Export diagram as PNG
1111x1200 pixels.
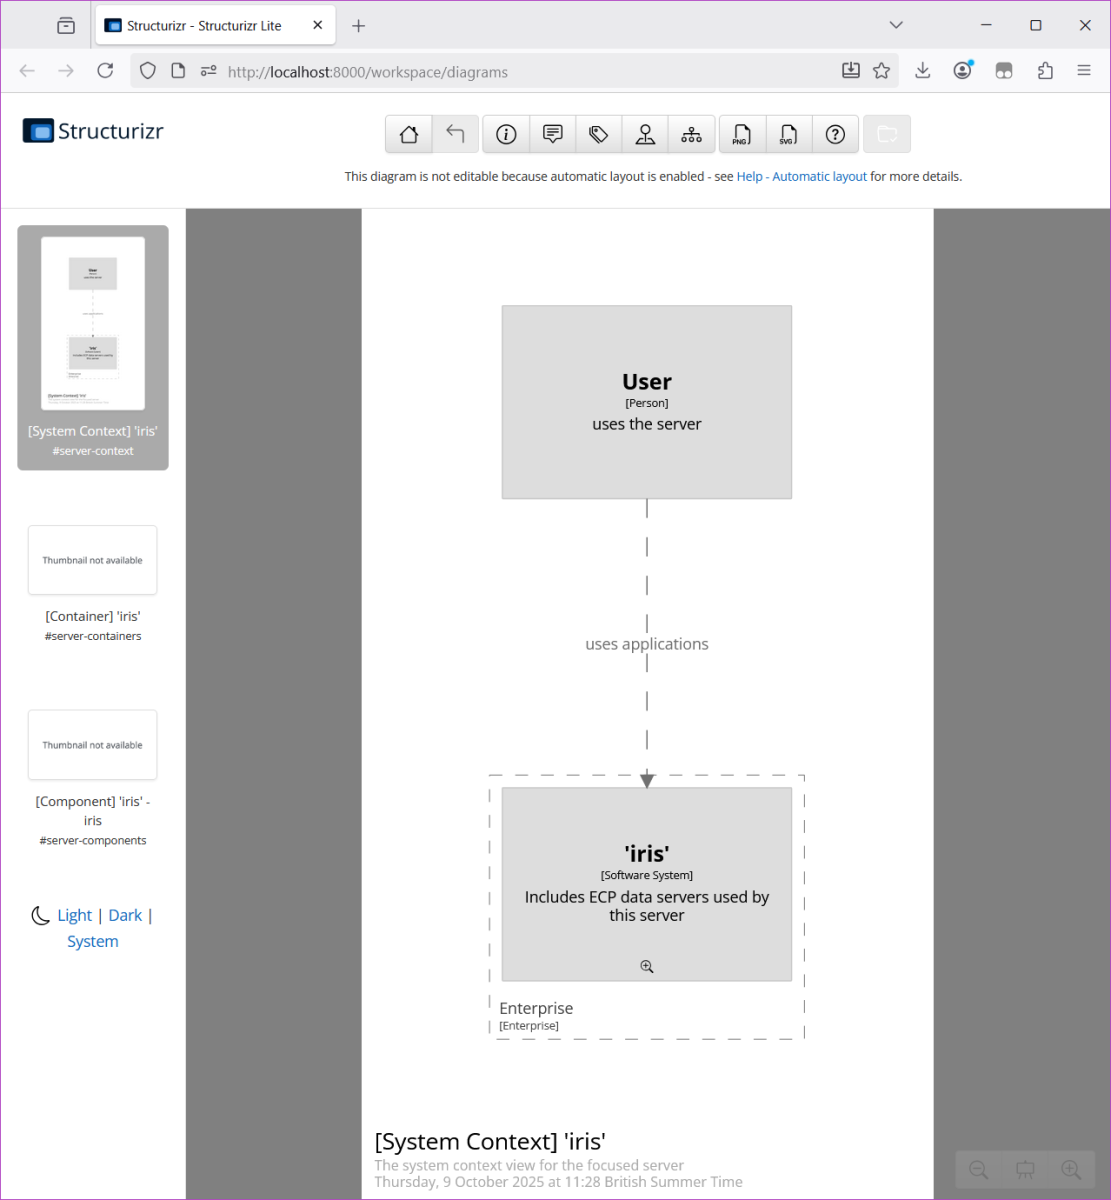point(742,134)
